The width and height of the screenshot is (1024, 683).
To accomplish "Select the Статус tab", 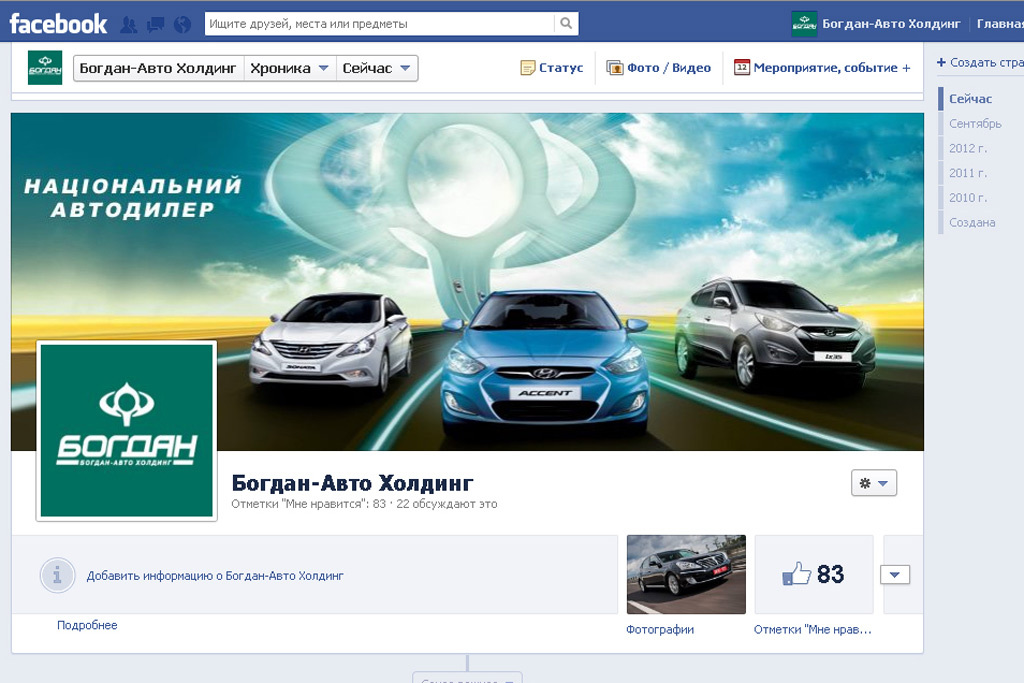I will [x=552, y=68].
